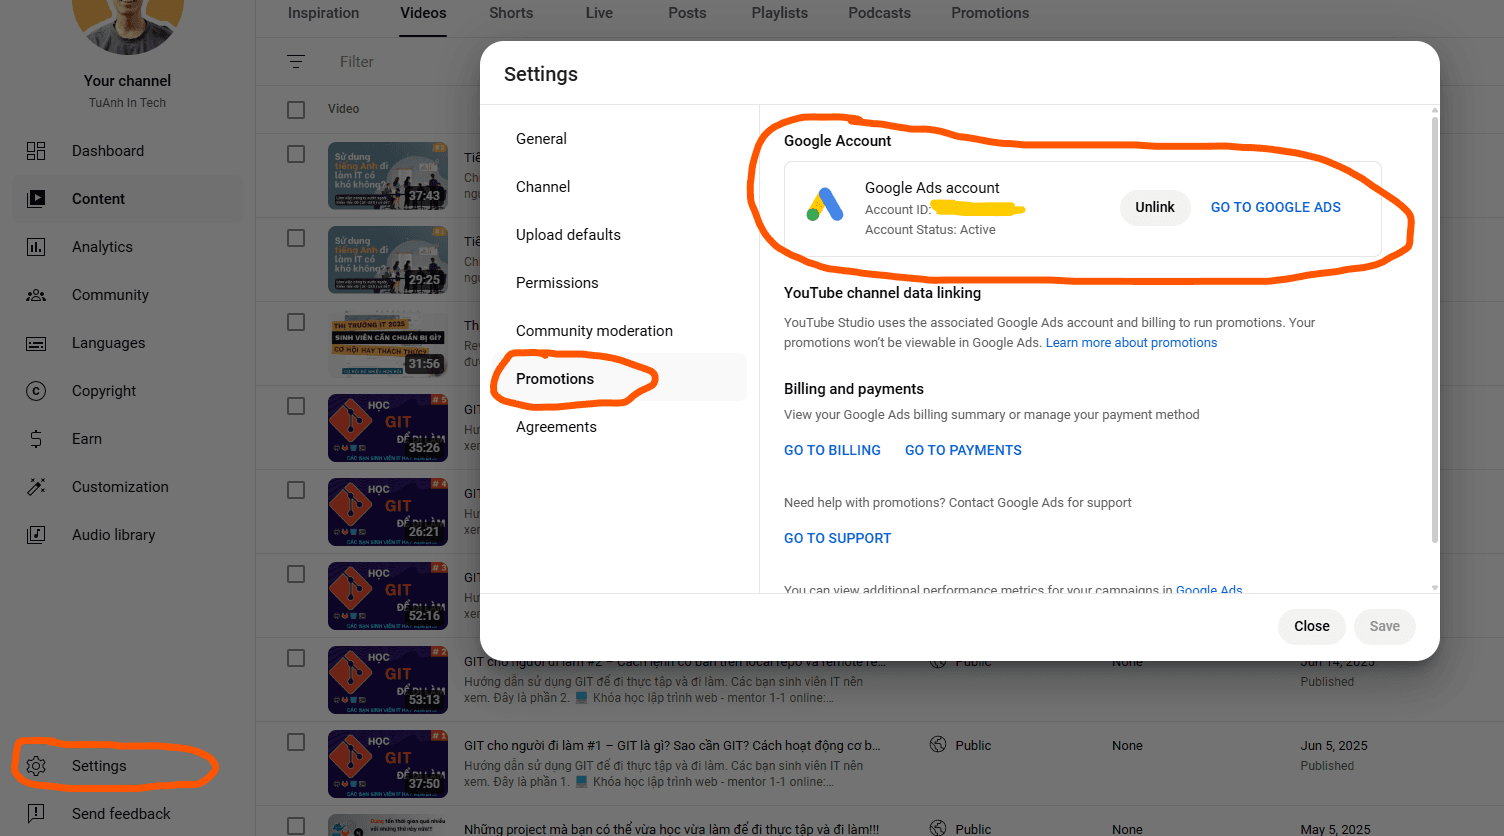Open the Community section icon
Image resolution: width=1504 pixels, height=836 pixels.
point(36,294)
